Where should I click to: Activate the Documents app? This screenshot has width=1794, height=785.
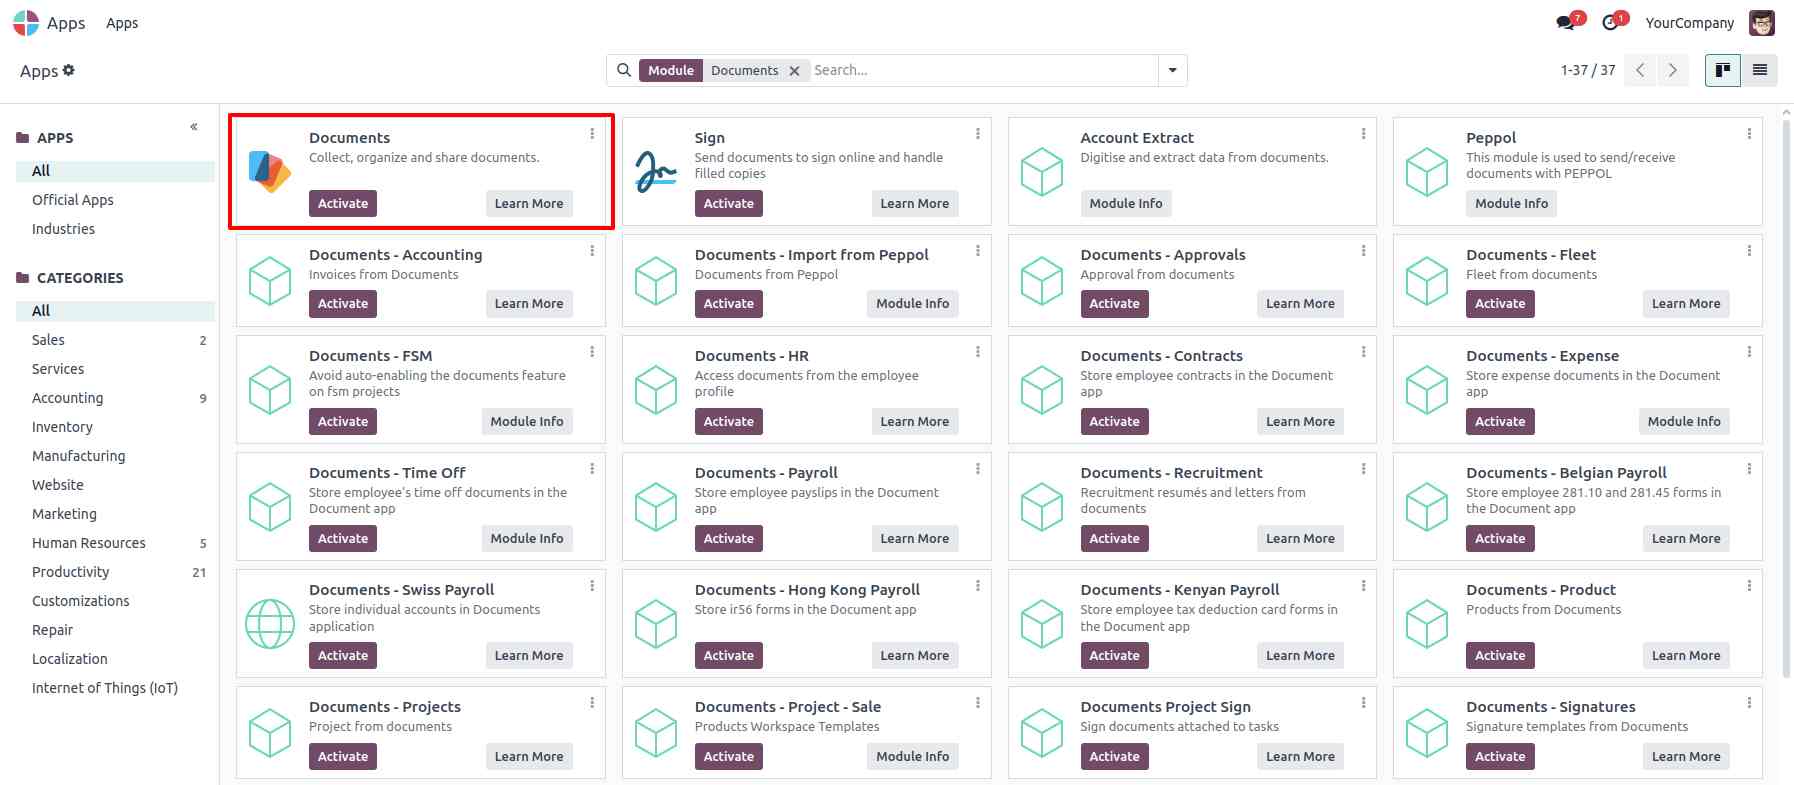343,203
